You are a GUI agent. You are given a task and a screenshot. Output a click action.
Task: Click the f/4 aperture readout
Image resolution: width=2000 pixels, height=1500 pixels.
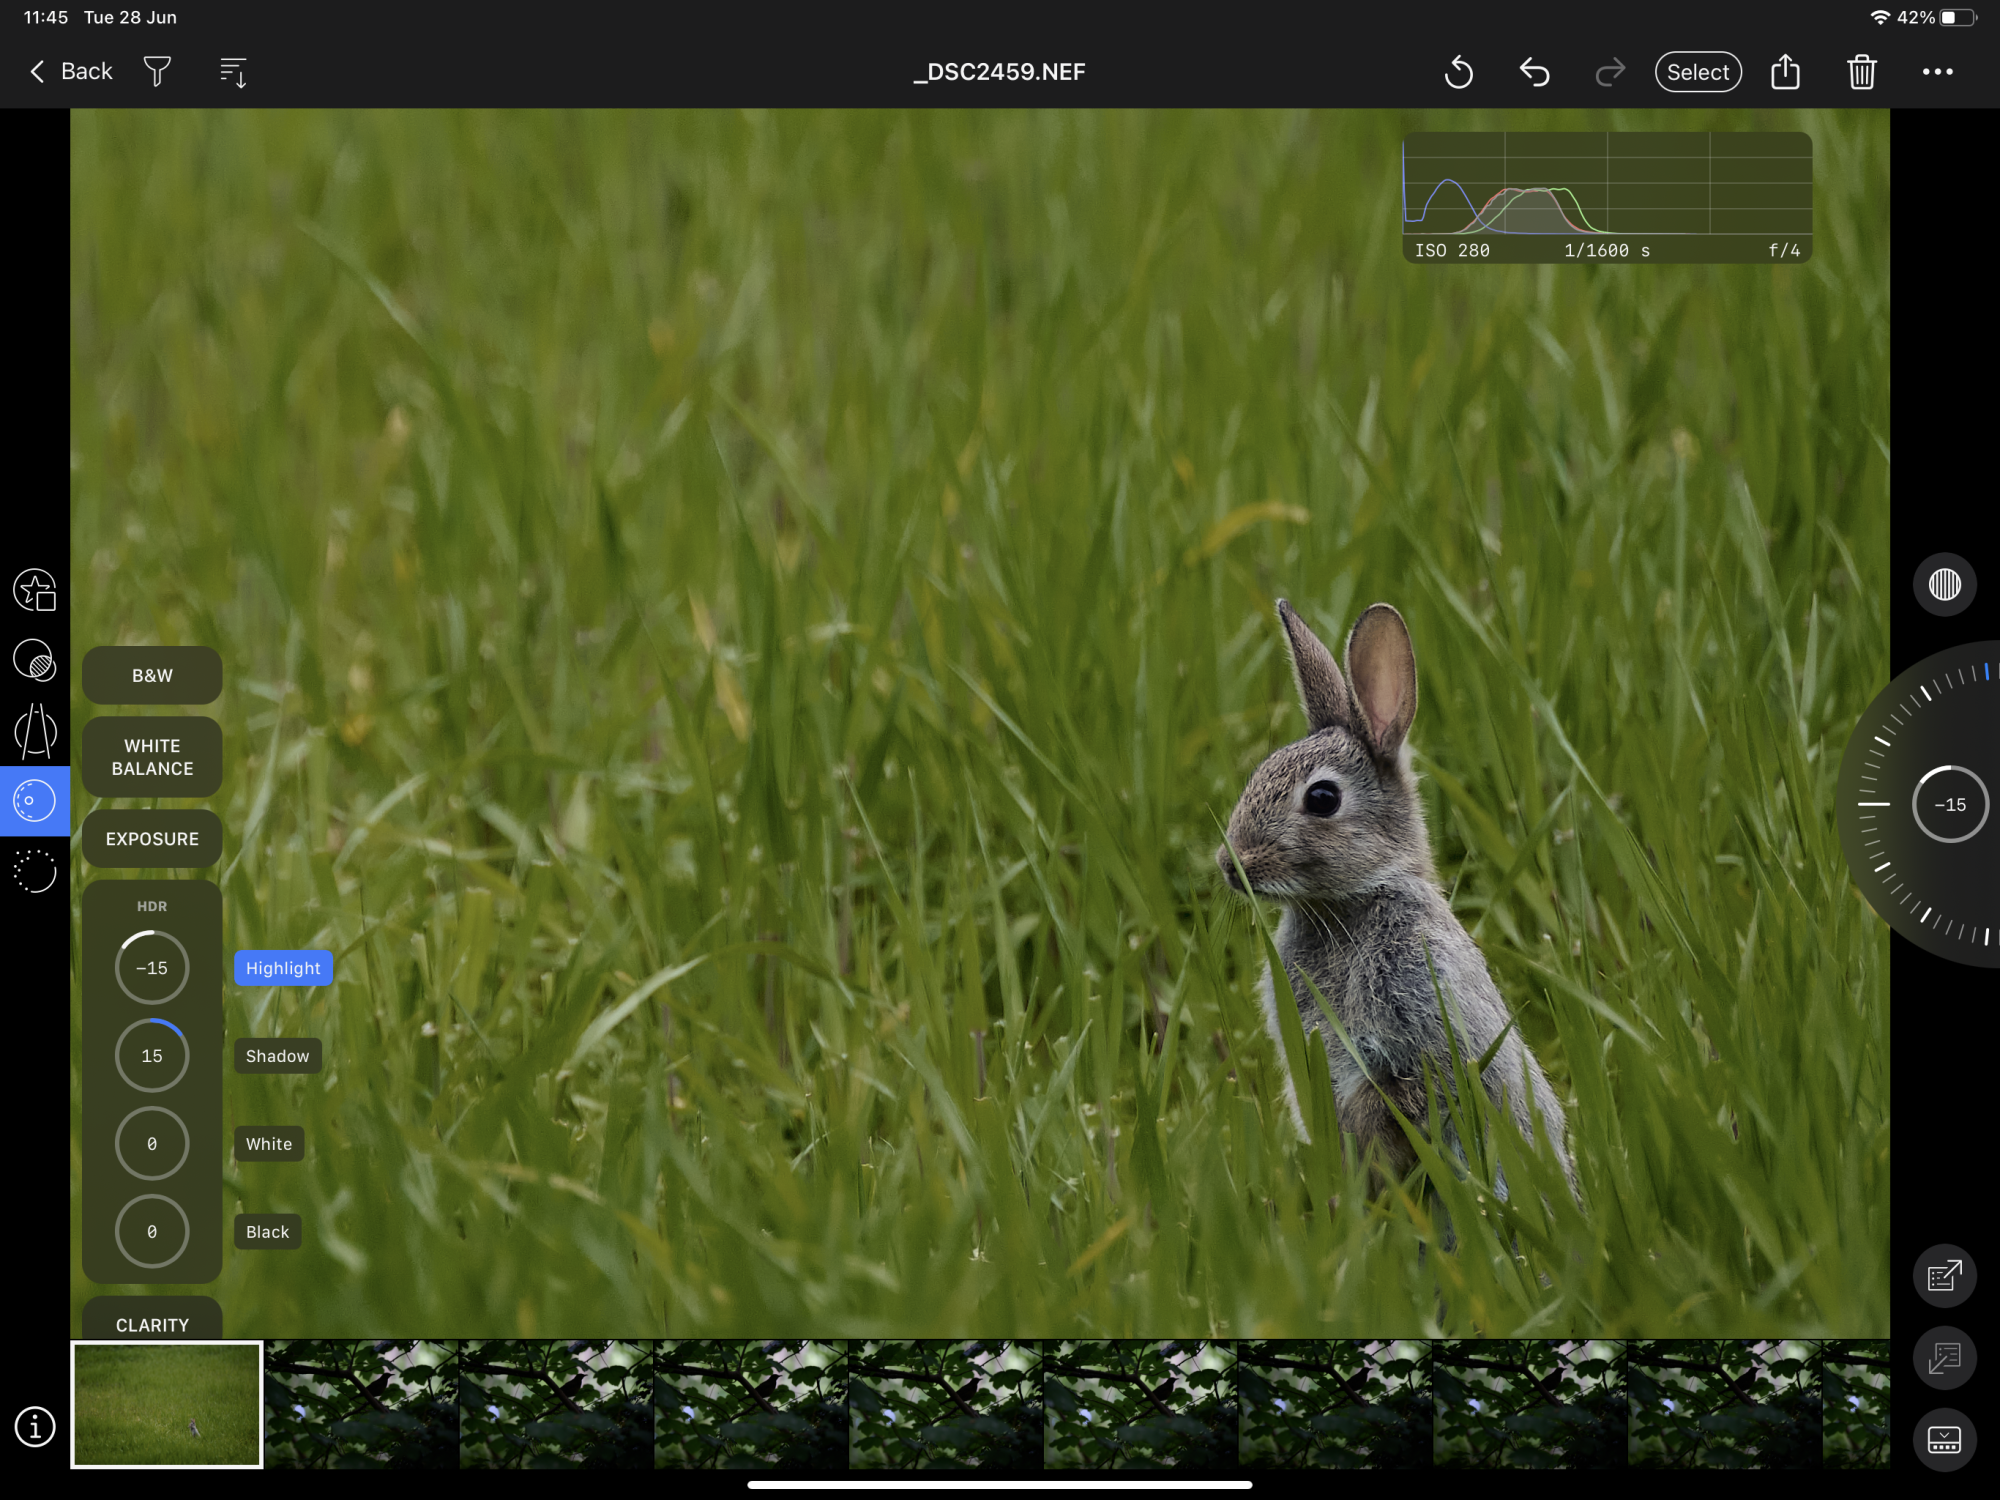[x=1784, y=250]
